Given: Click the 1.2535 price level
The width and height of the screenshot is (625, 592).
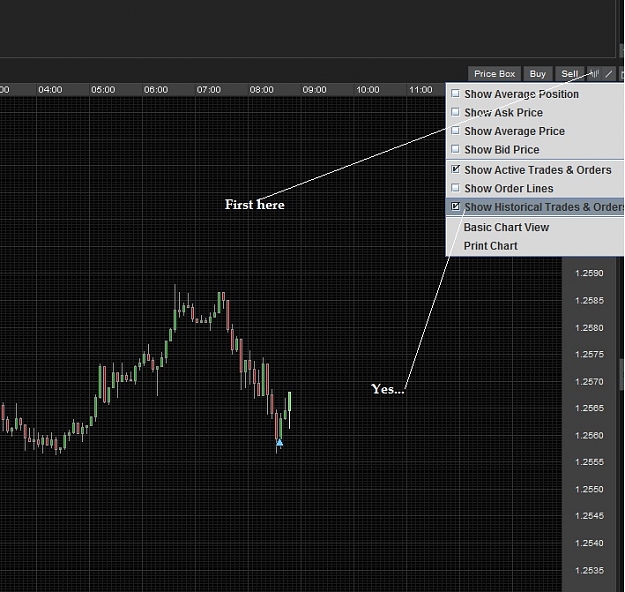Looking at the screenshot, I should (x=589, y=570).
